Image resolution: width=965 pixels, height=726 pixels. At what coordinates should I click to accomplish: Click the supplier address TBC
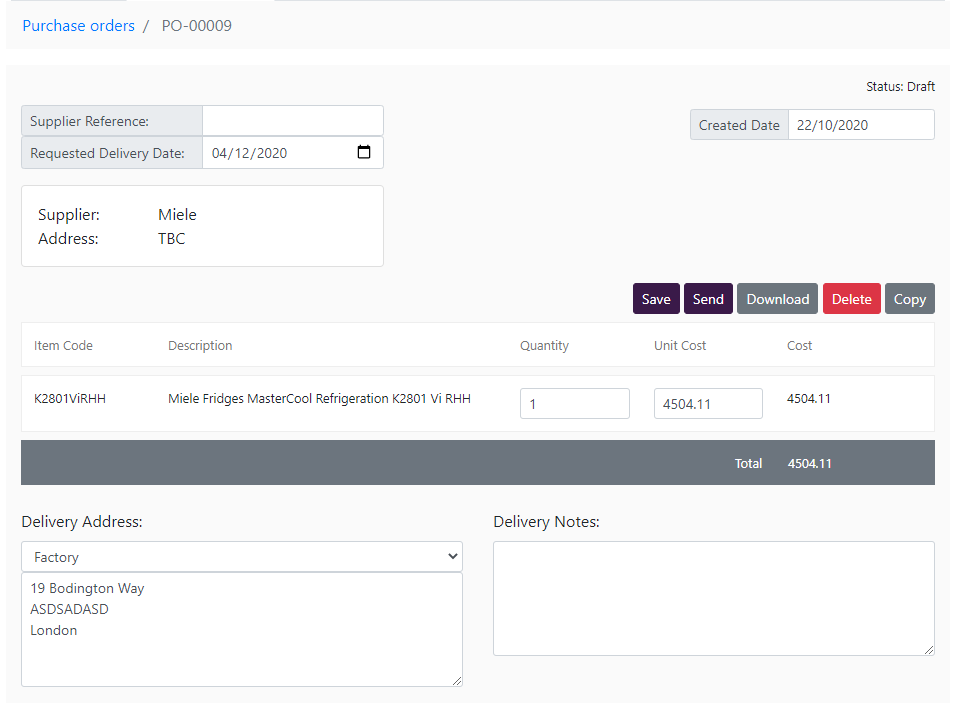coord(171,239)
